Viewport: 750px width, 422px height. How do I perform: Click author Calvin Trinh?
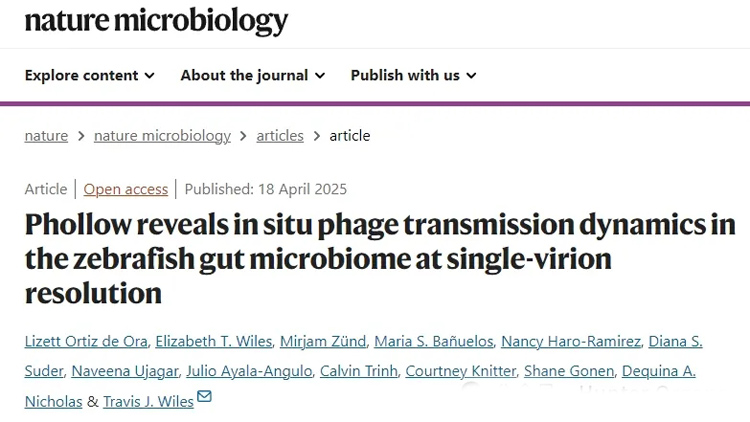(x=357, y=371)
